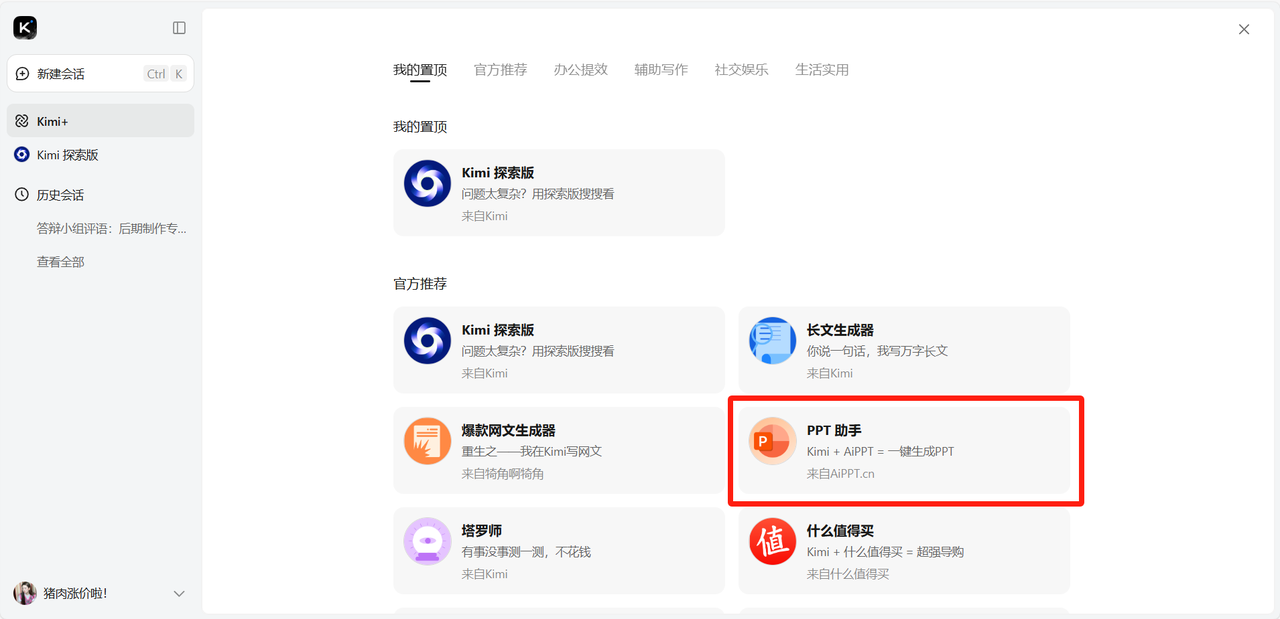Viewport: 1280px width, 619px height.
Task: Click the 什么值得买 red 值 icon
Action: 773,541
